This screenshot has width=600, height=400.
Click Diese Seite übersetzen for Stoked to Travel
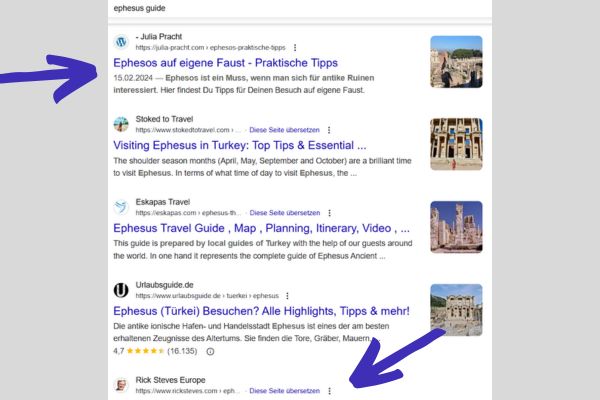(x=284, y=130)
